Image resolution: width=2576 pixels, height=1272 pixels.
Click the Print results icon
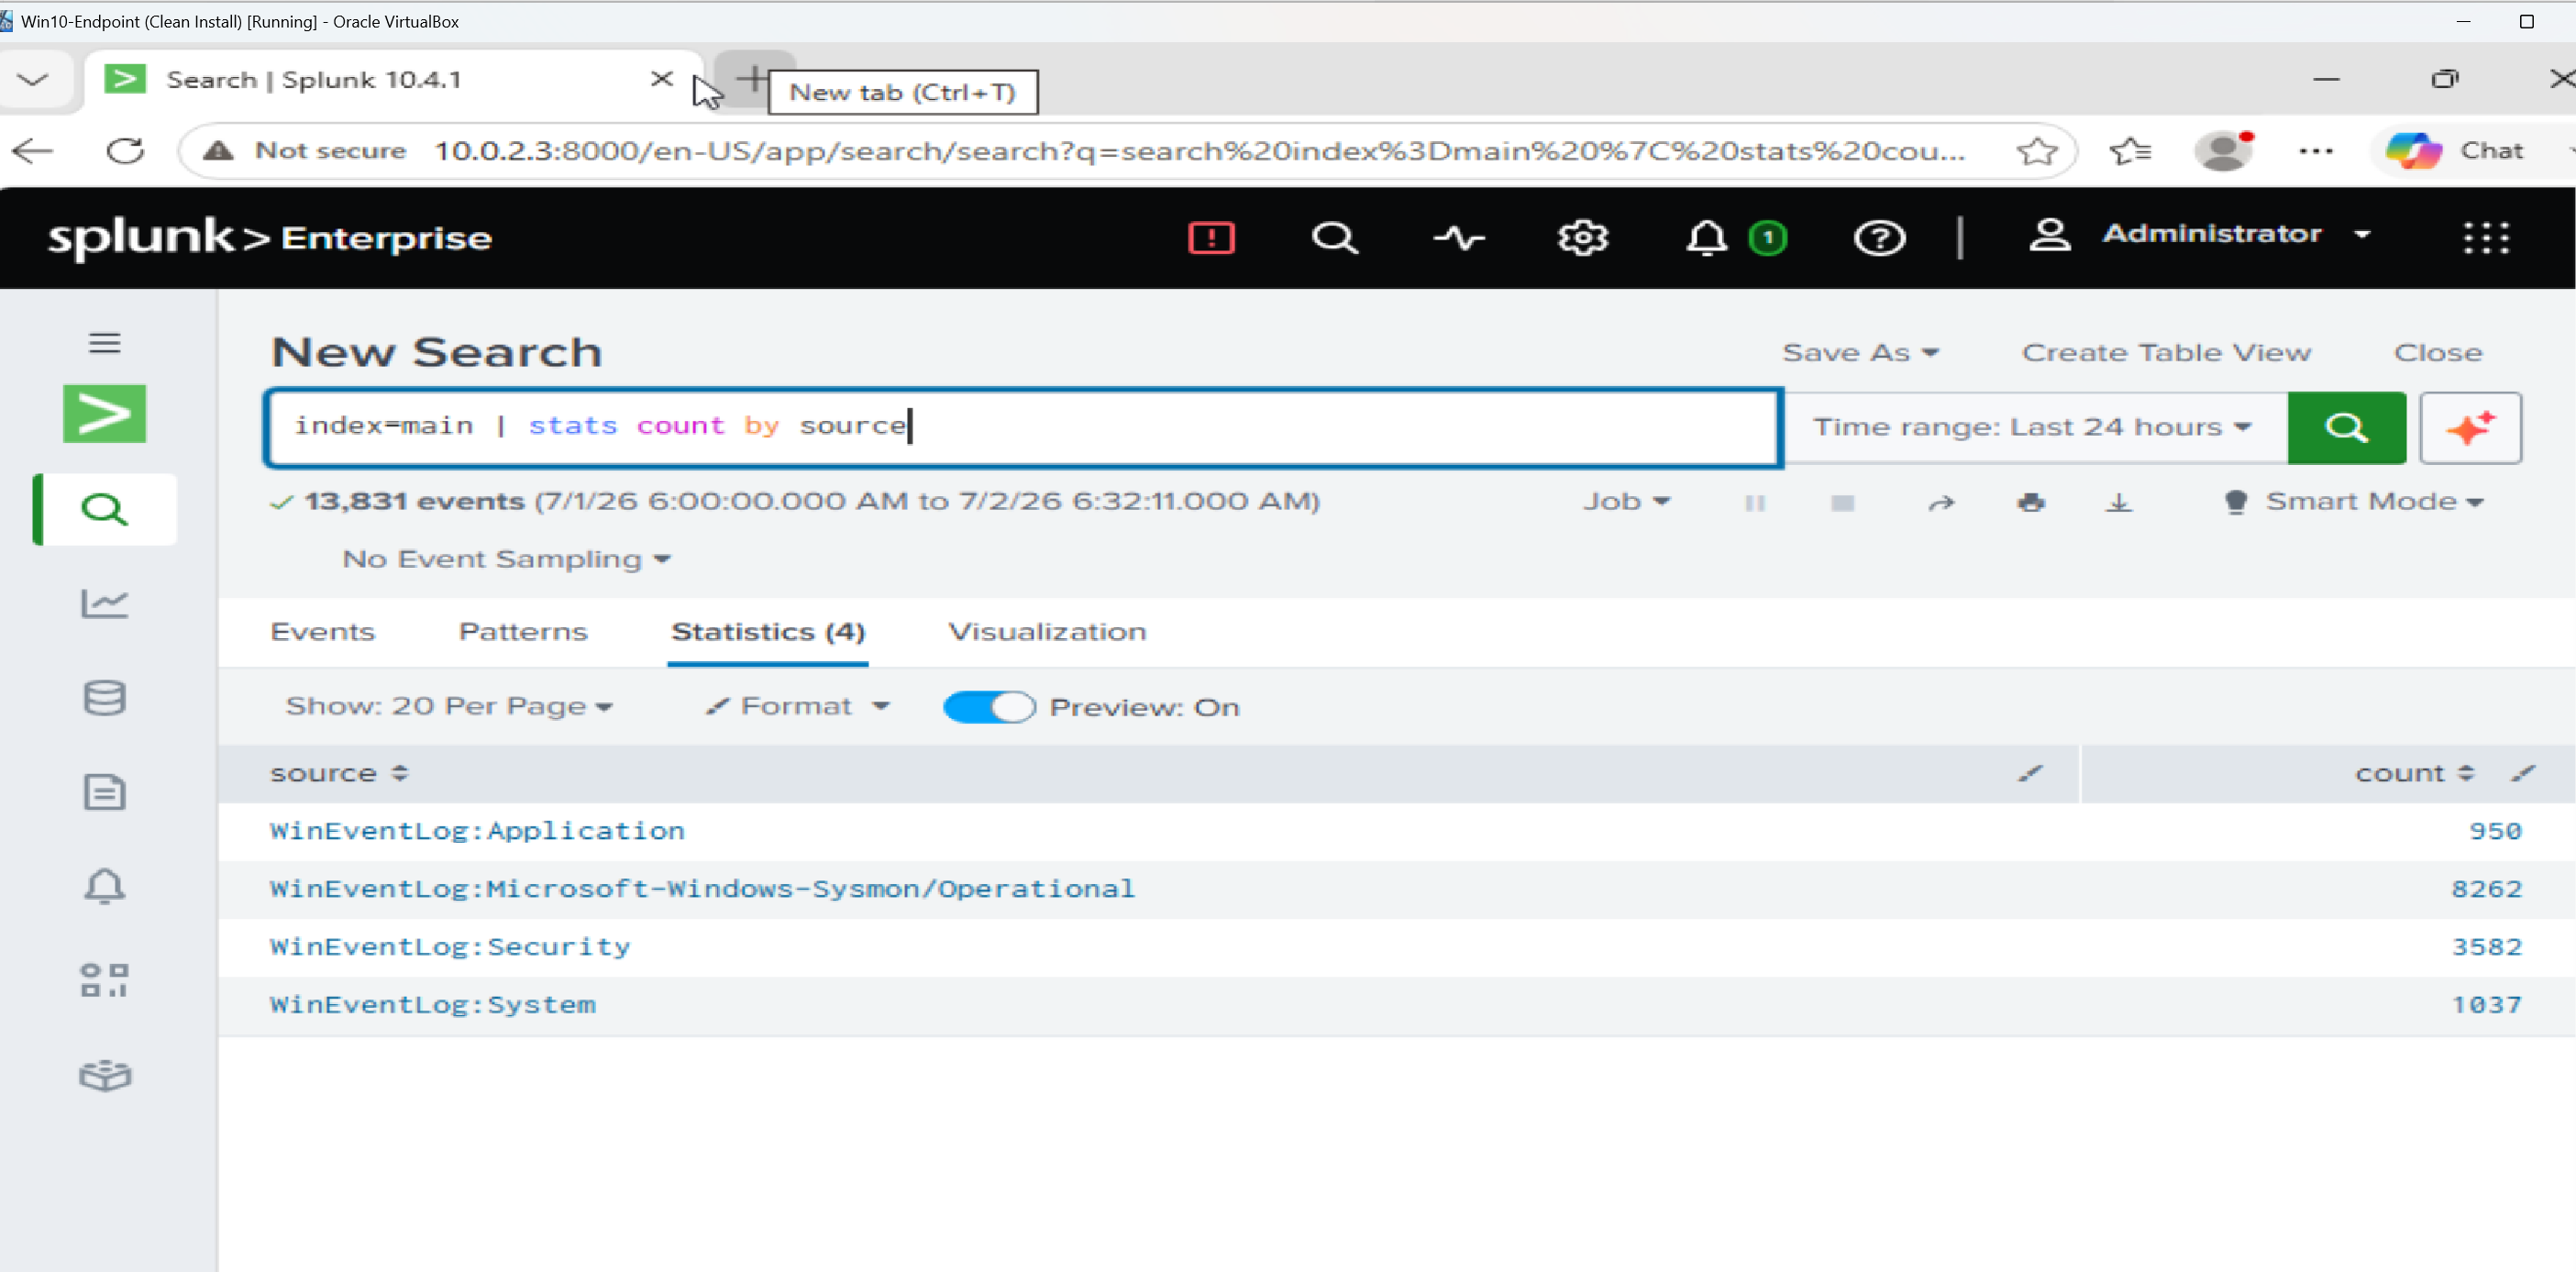(2031, 502)
